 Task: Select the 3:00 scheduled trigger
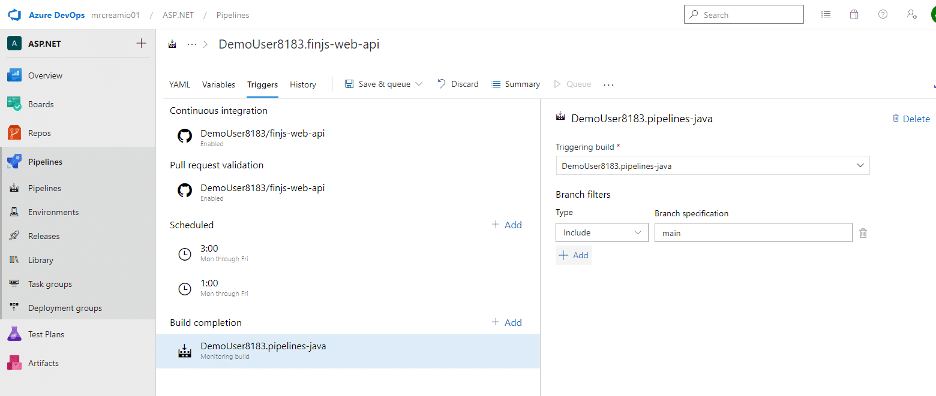click(x=348, y=253)
